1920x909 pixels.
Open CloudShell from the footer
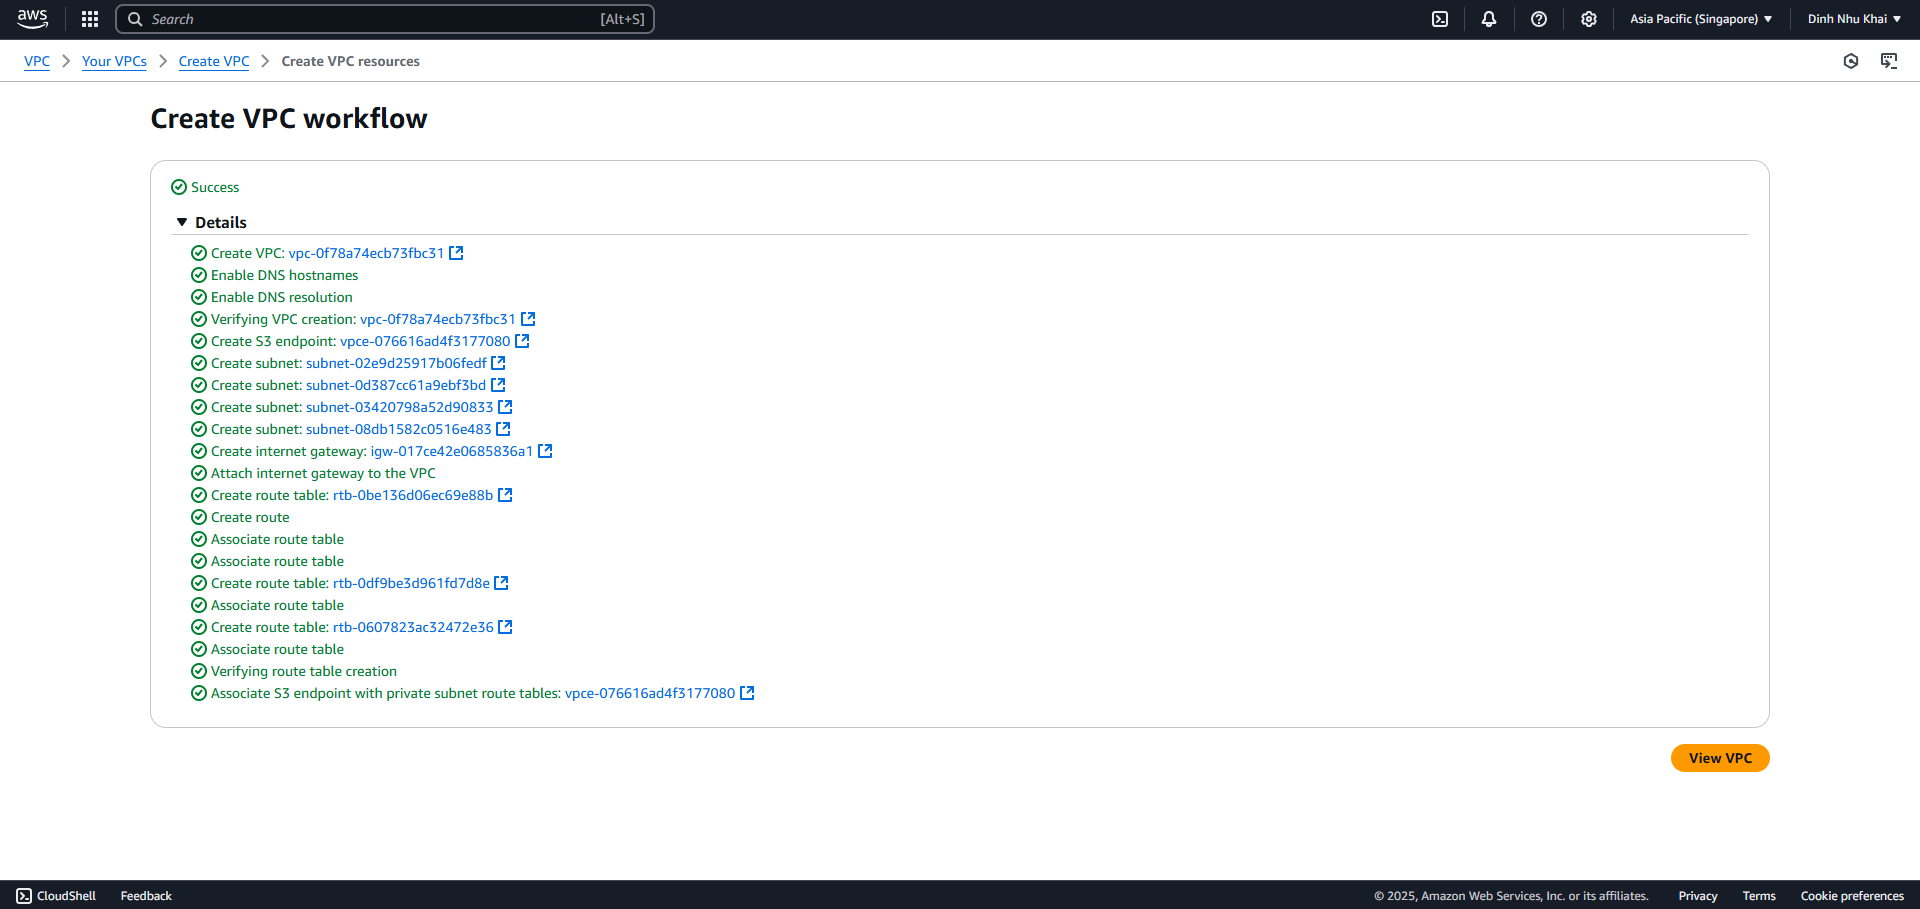[56, 896]
